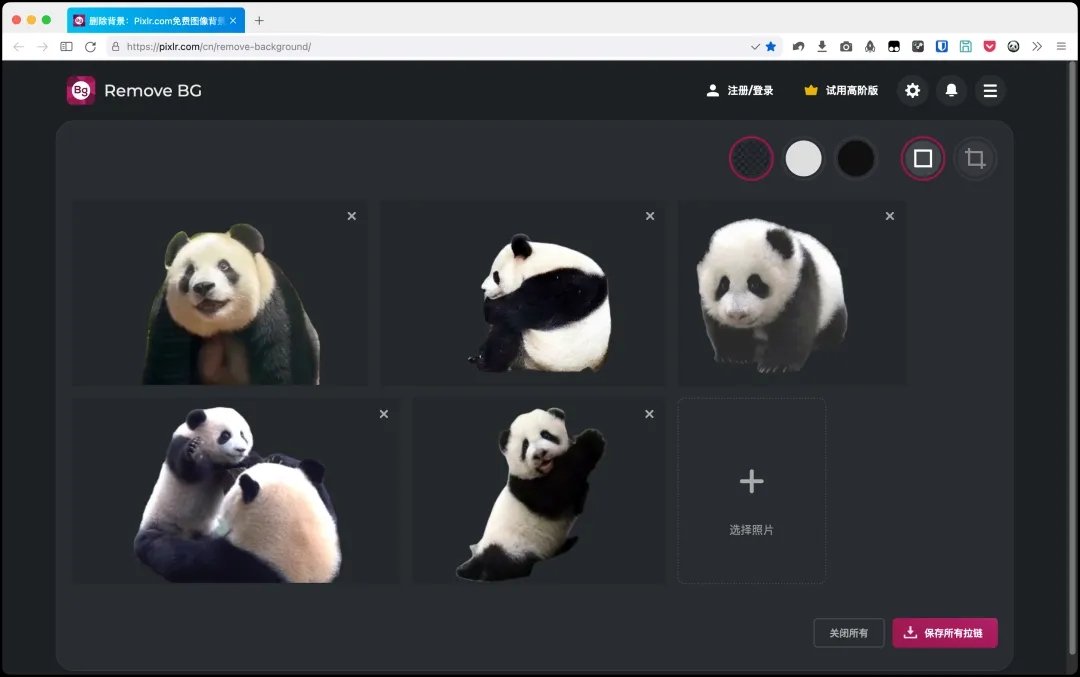Click the 关闭所有 button
Screen dimensions: 1080x677
pyautogui.click(x=848, y=633)
